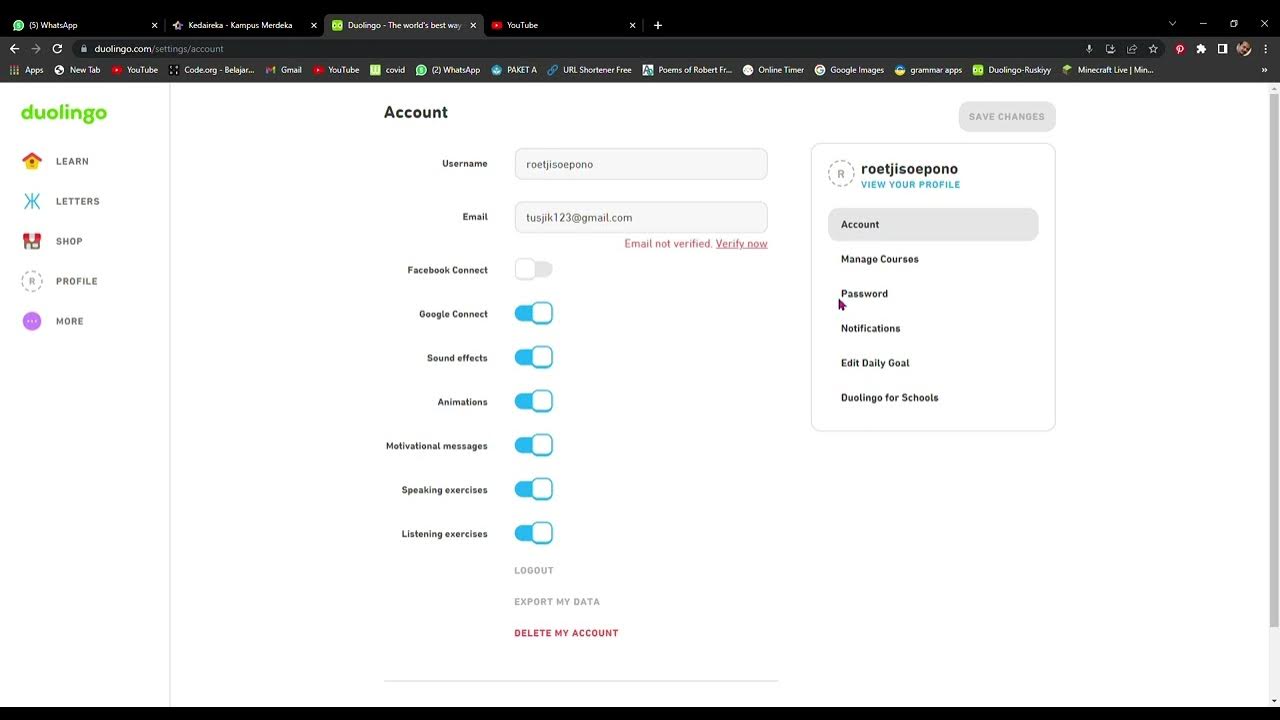Image resolution: width=1280 pixels, height=720 pixels.
Task: Turn off the Listening exercises switch
Action: (x=533, y=533)
